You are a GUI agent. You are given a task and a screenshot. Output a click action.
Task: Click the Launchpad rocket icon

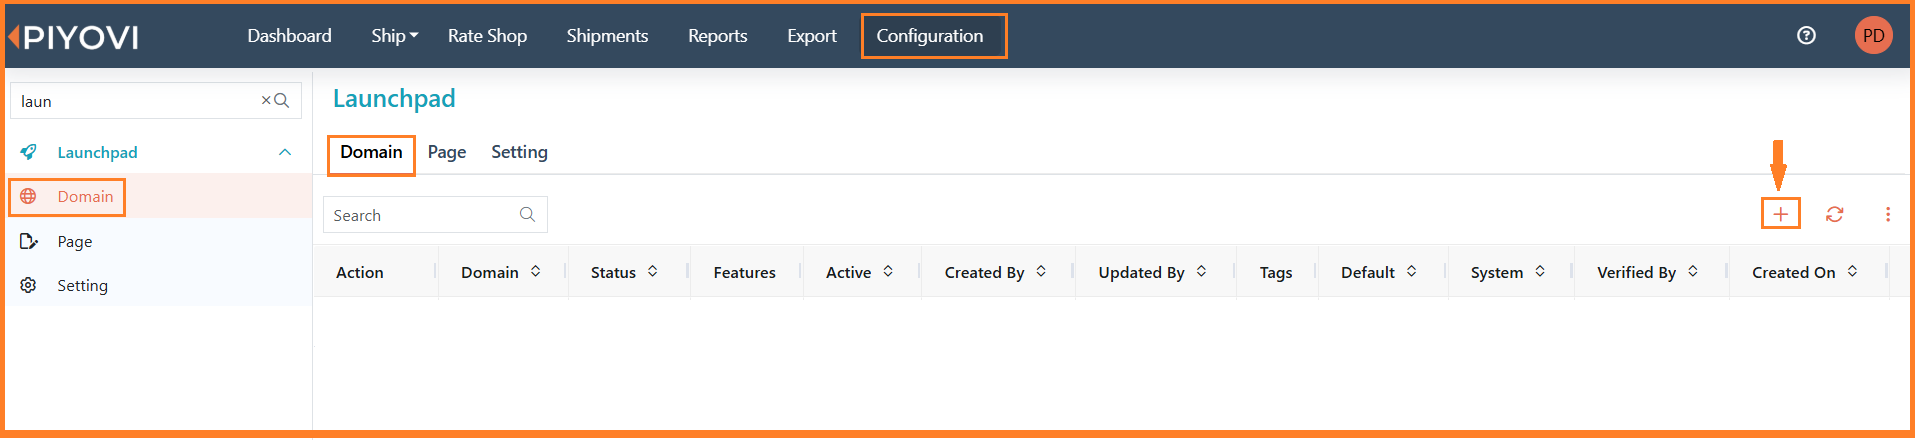pos(29,152)
